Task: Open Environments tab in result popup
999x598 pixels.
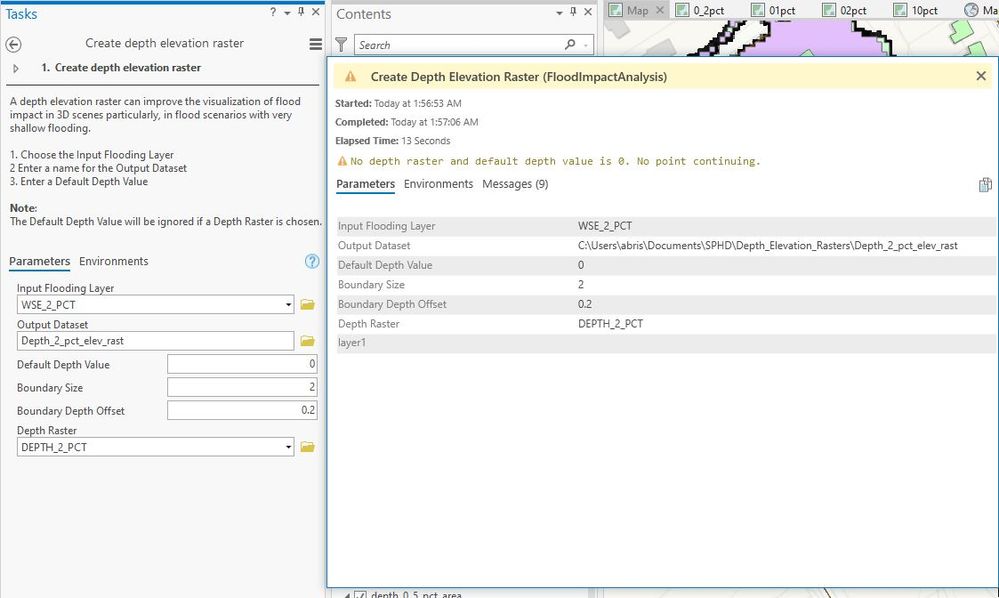Action: [438, 184]
